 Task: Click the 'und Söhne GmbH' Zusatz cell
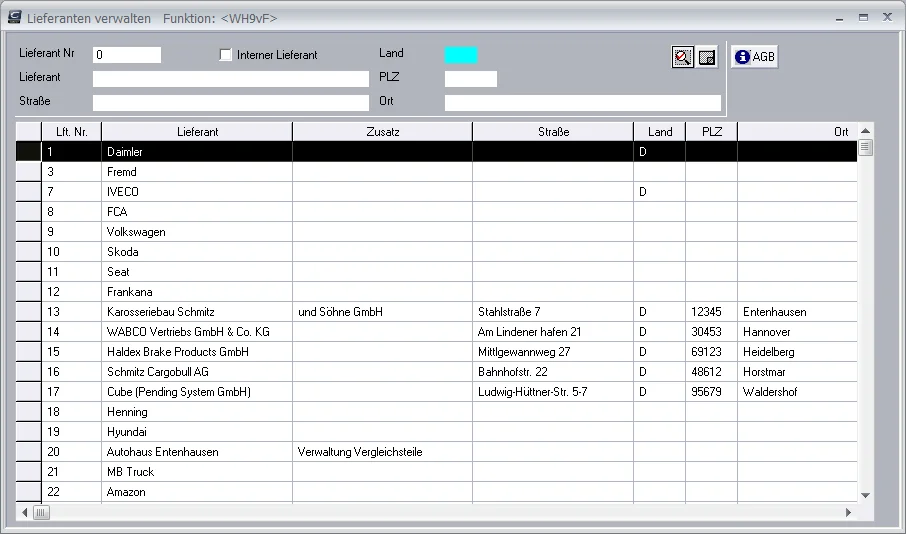pos(383,312)
